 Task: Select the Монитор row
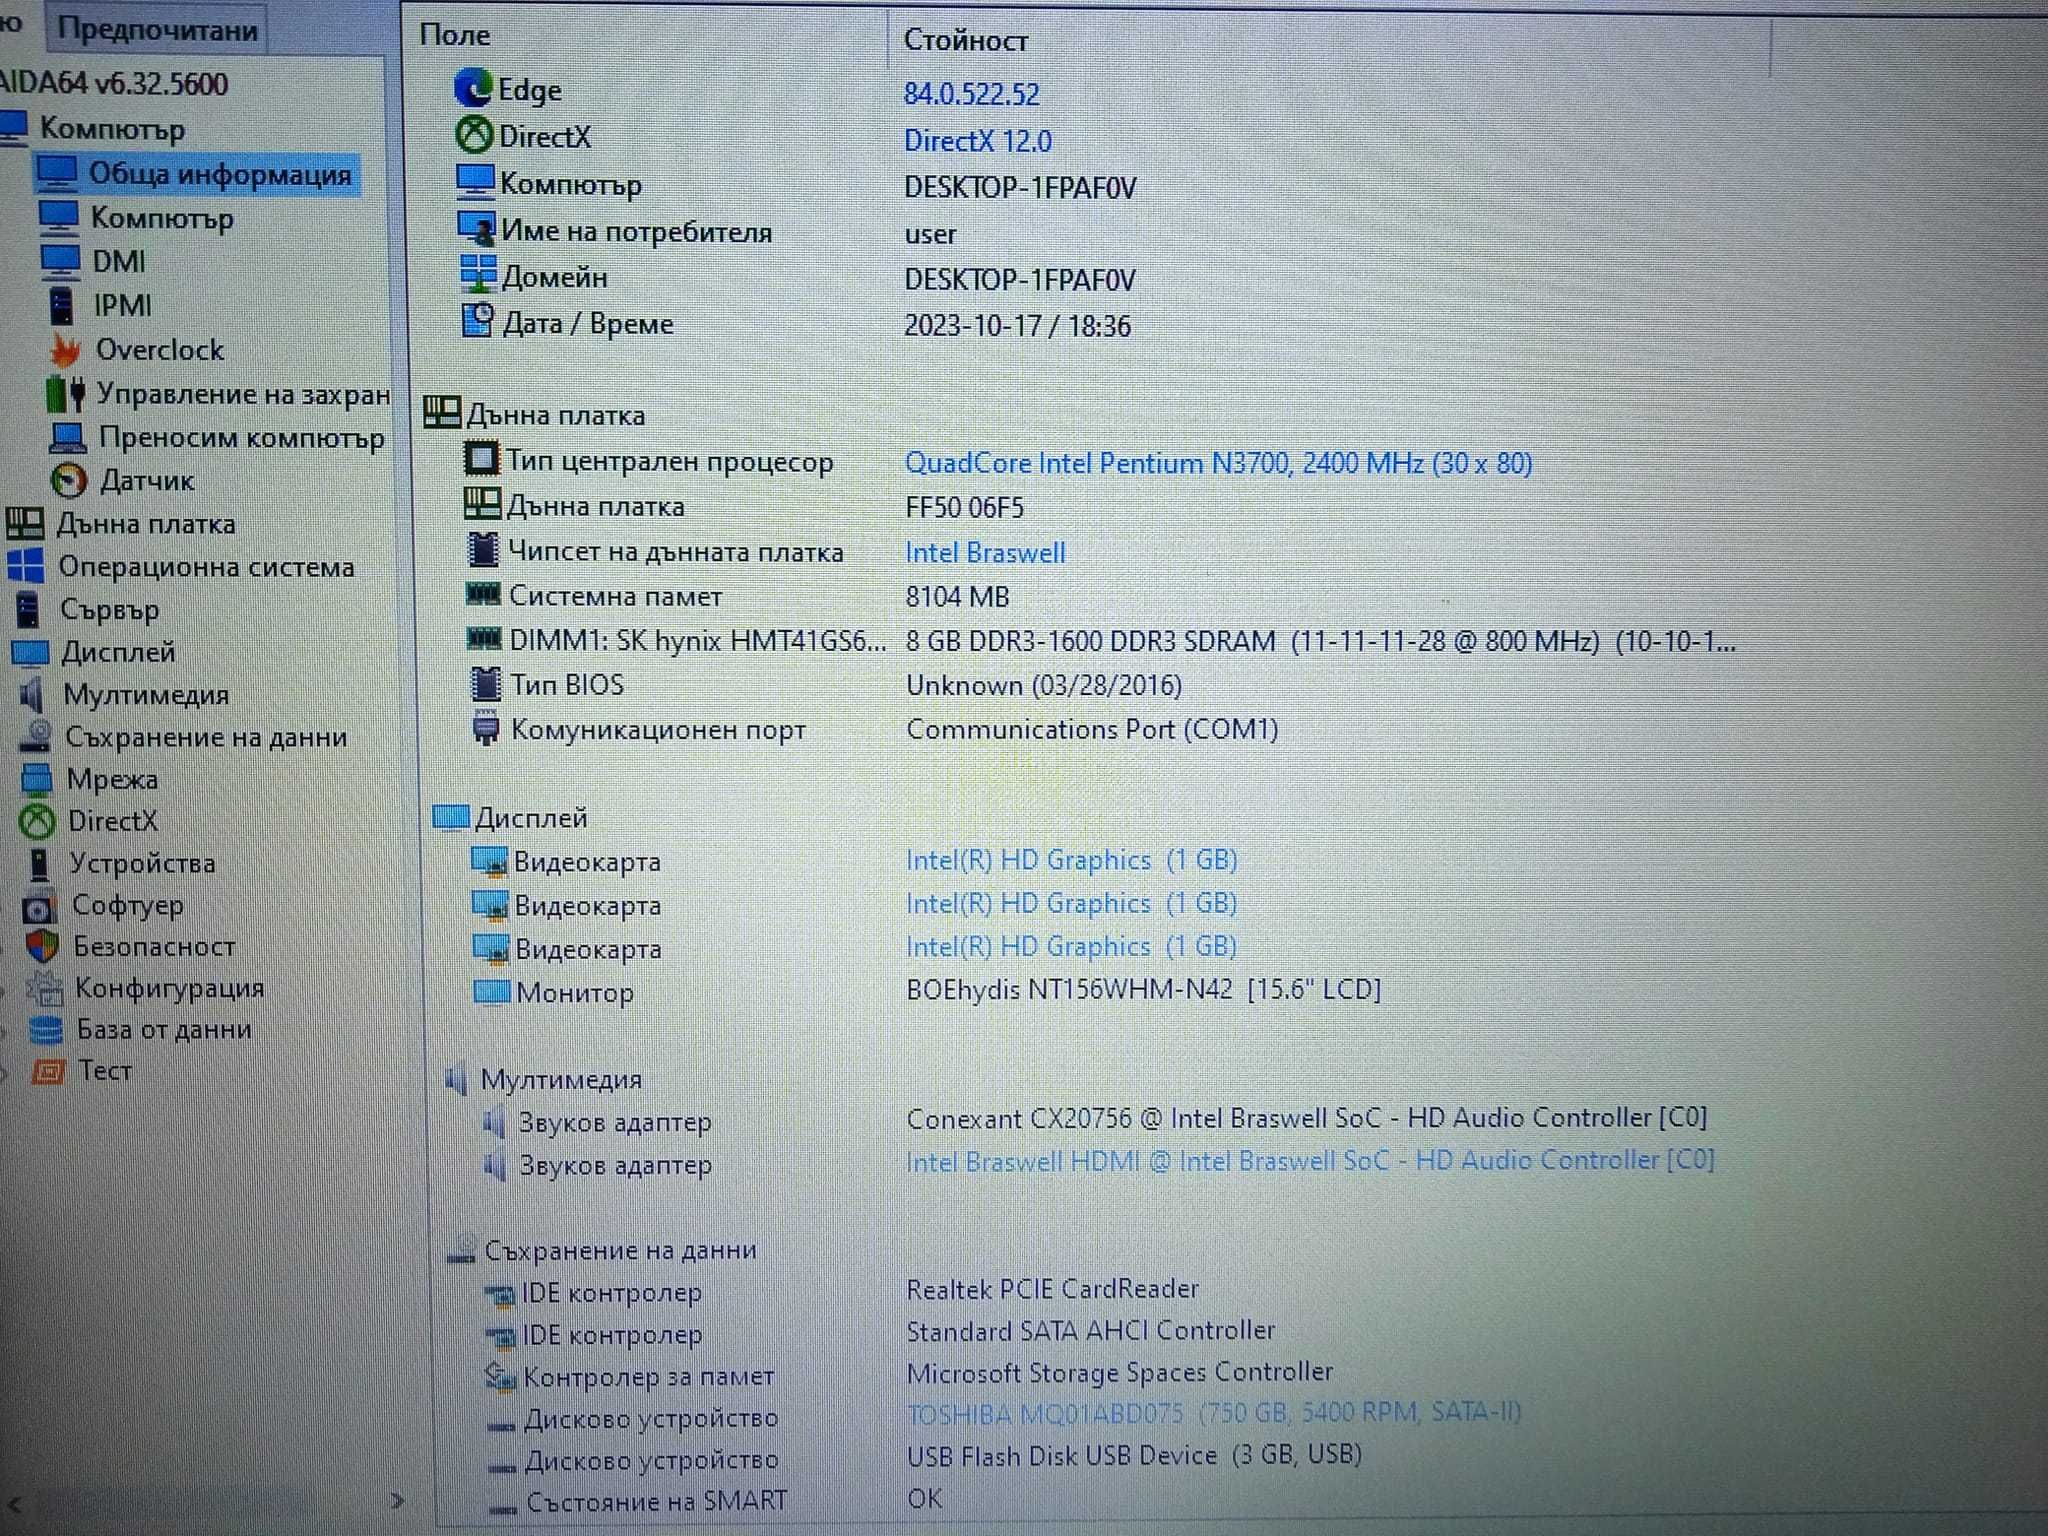click(x=927, y=991)
